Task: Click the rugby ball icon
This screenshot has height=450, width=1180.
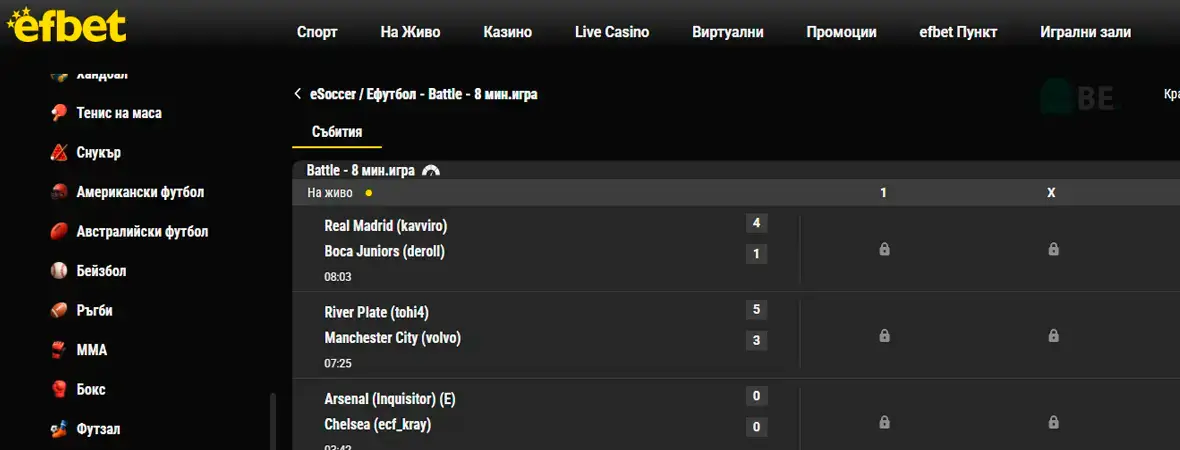Action: click(x=59, y=310)
